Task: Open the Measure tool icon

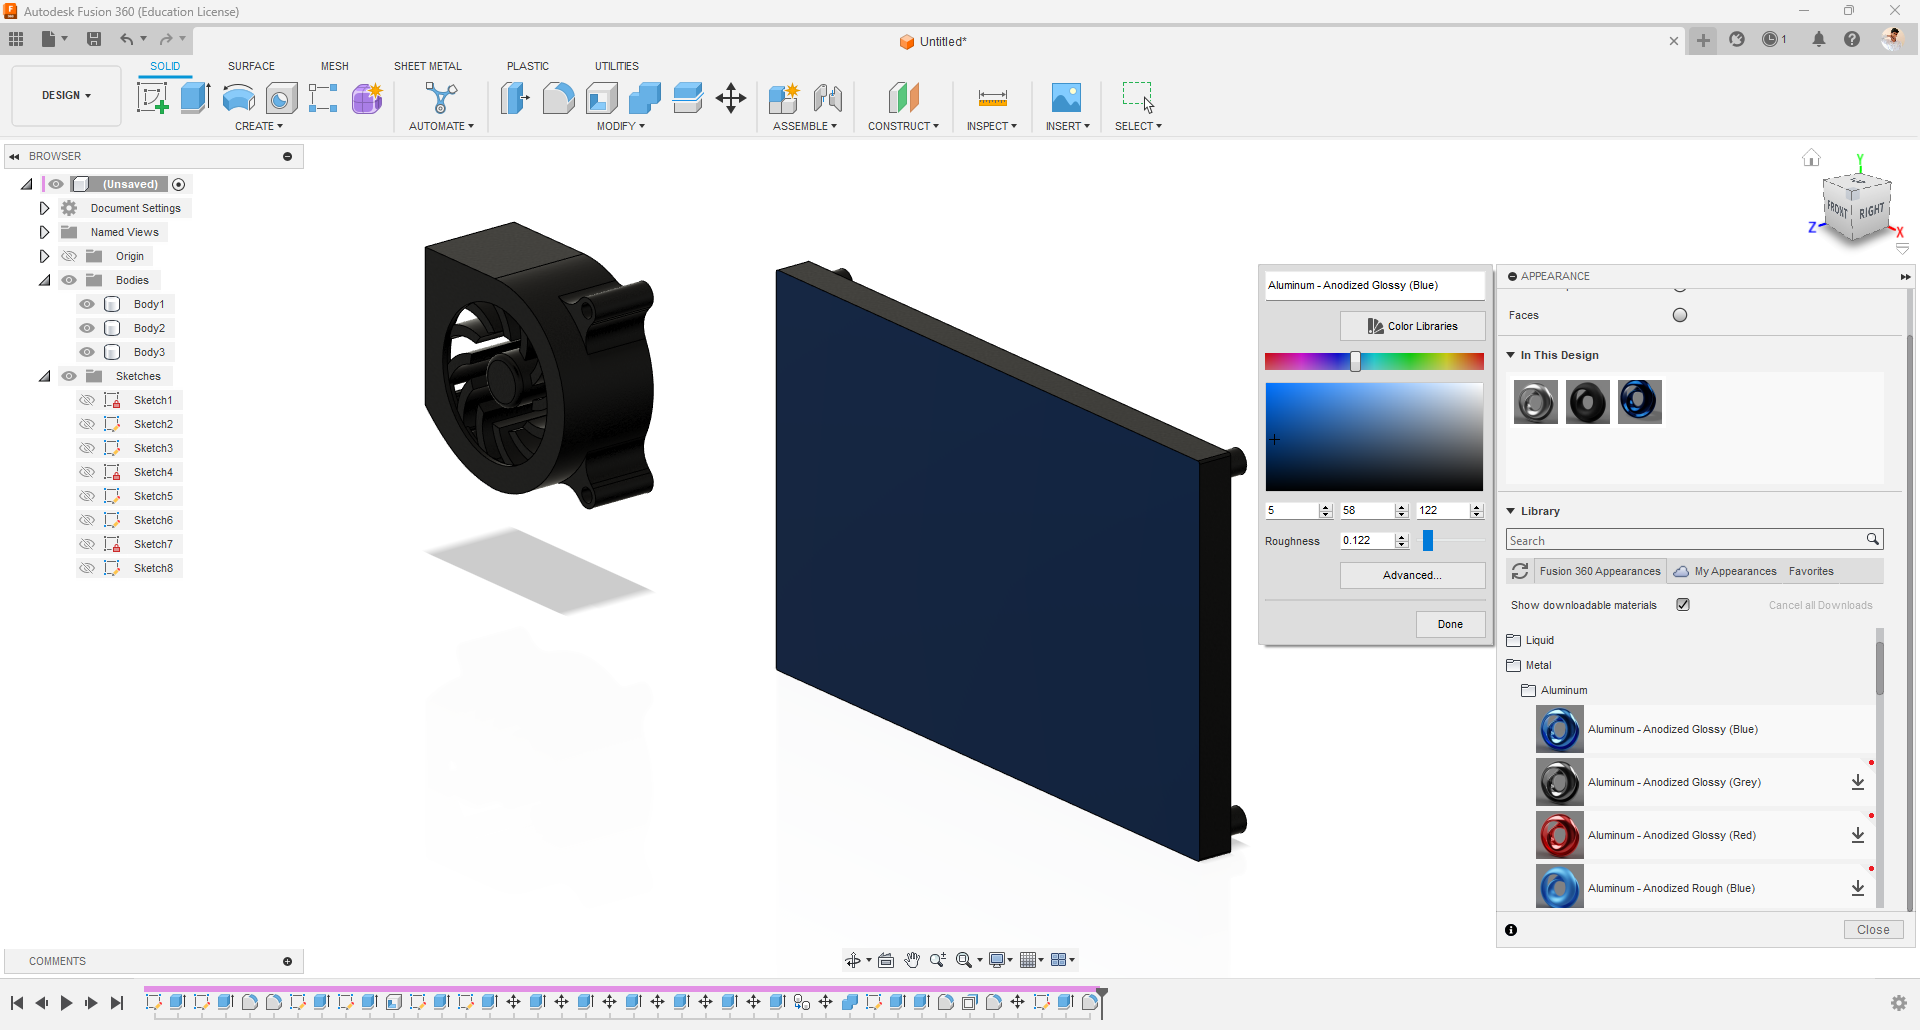Action: 992,98
